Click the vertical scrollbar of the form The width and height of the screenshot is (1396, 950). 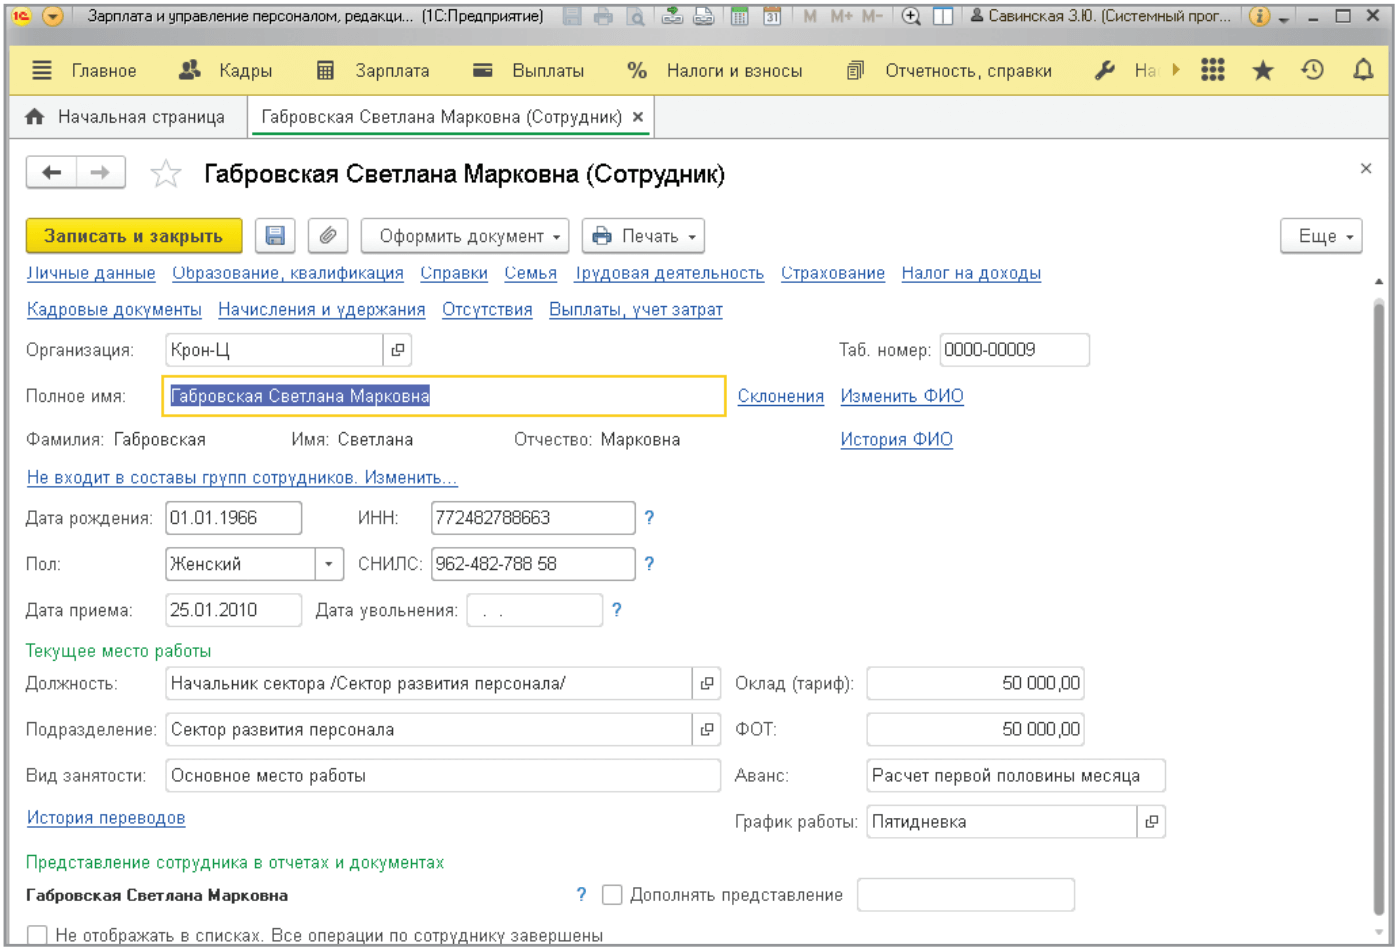click(x=1379, y=610)
